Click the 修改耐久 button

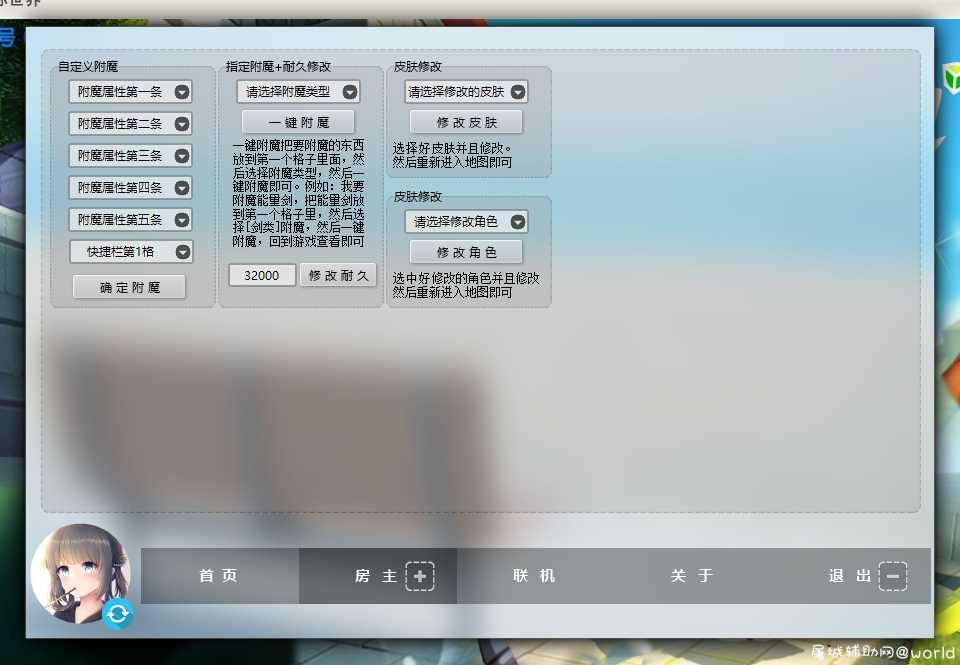click(x=338, y=276)
